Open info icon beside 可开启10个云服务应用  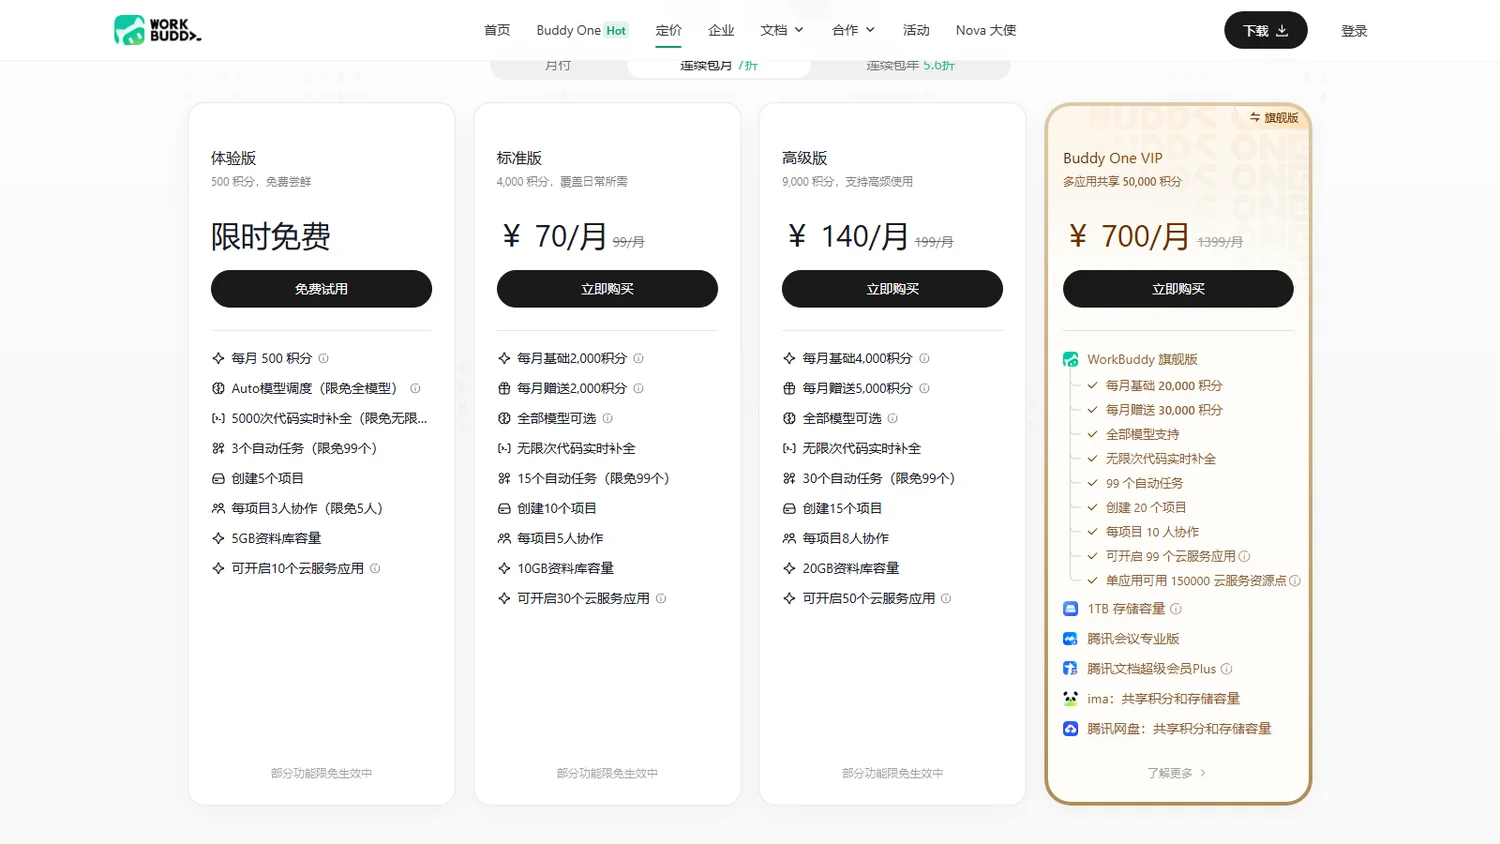click(375, 568)
